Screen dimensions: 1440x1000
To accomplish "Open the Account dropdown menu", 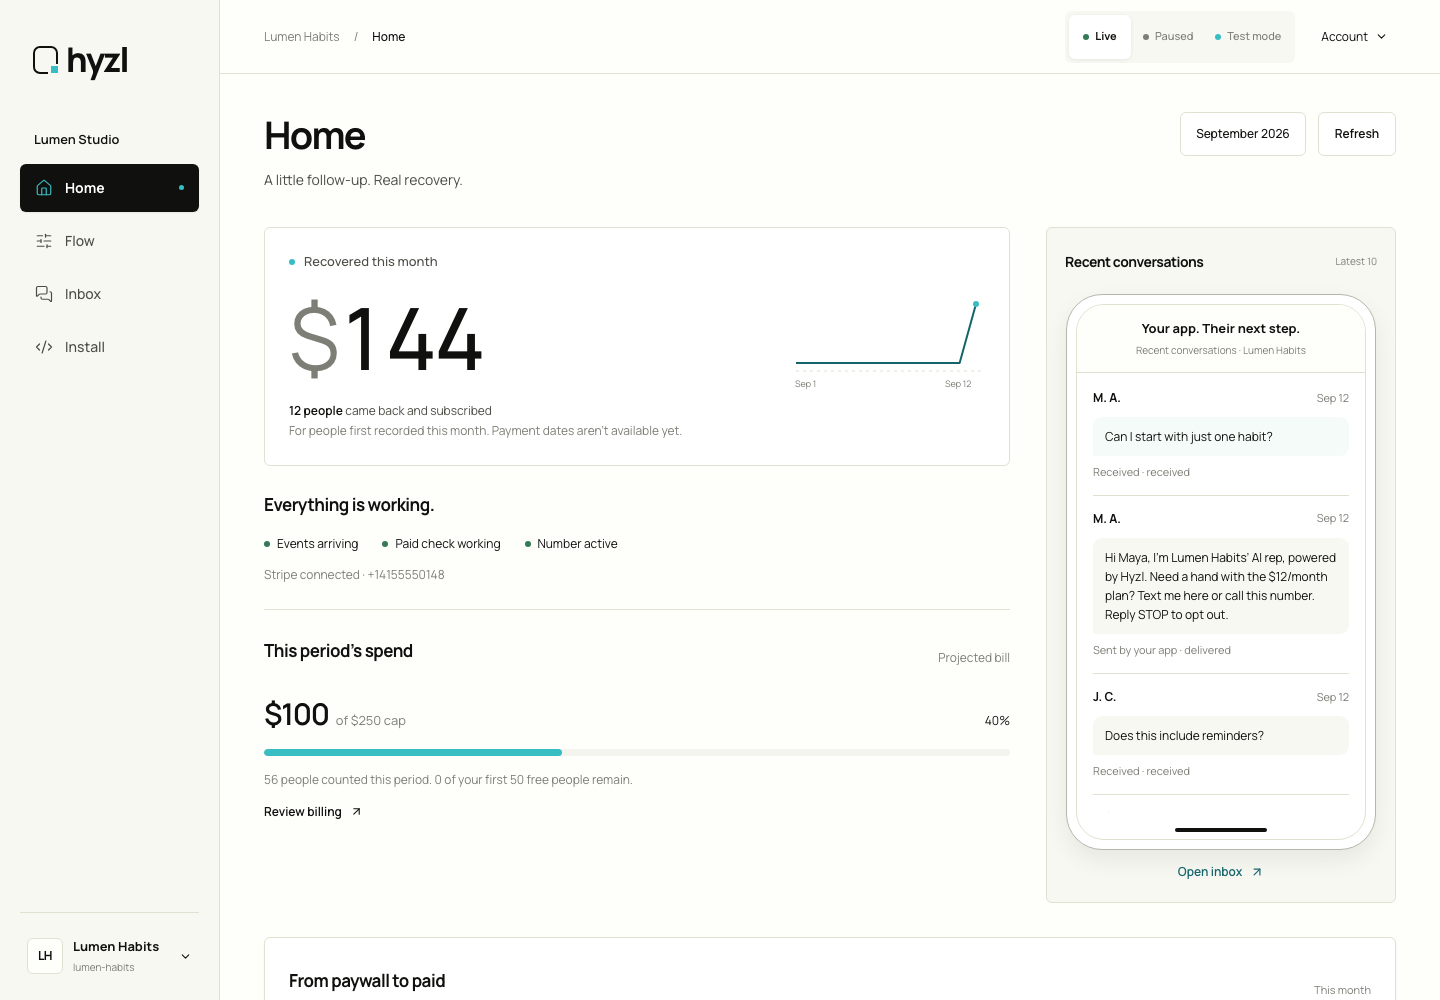I will (x=1353, y=37).
